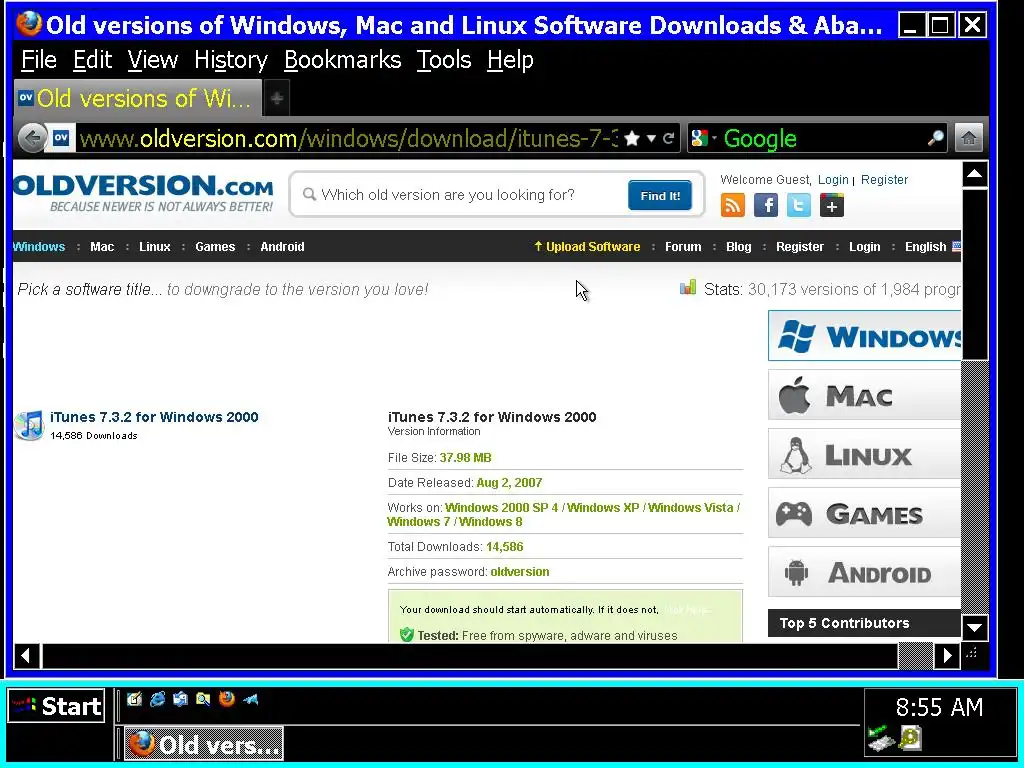Click the horizontal scrollbar left arrow
The width and height of the screenshot is (1024, 768).
[27, 655]
